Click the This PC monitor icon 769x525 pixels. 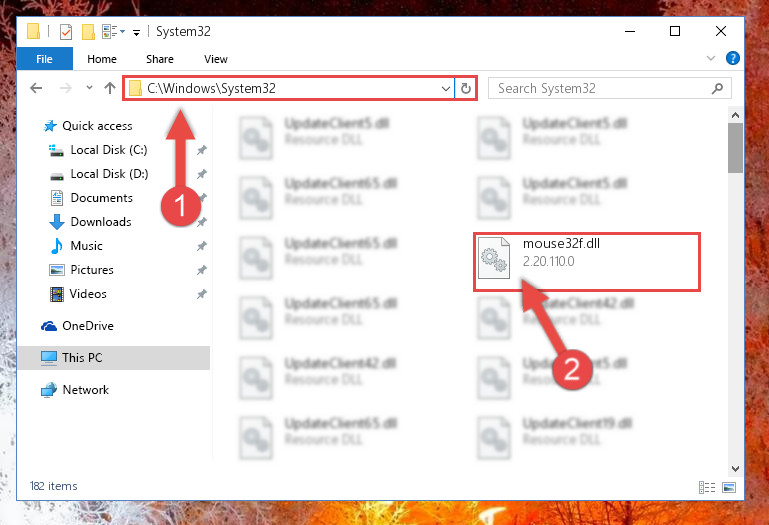(x=49, y=358)
